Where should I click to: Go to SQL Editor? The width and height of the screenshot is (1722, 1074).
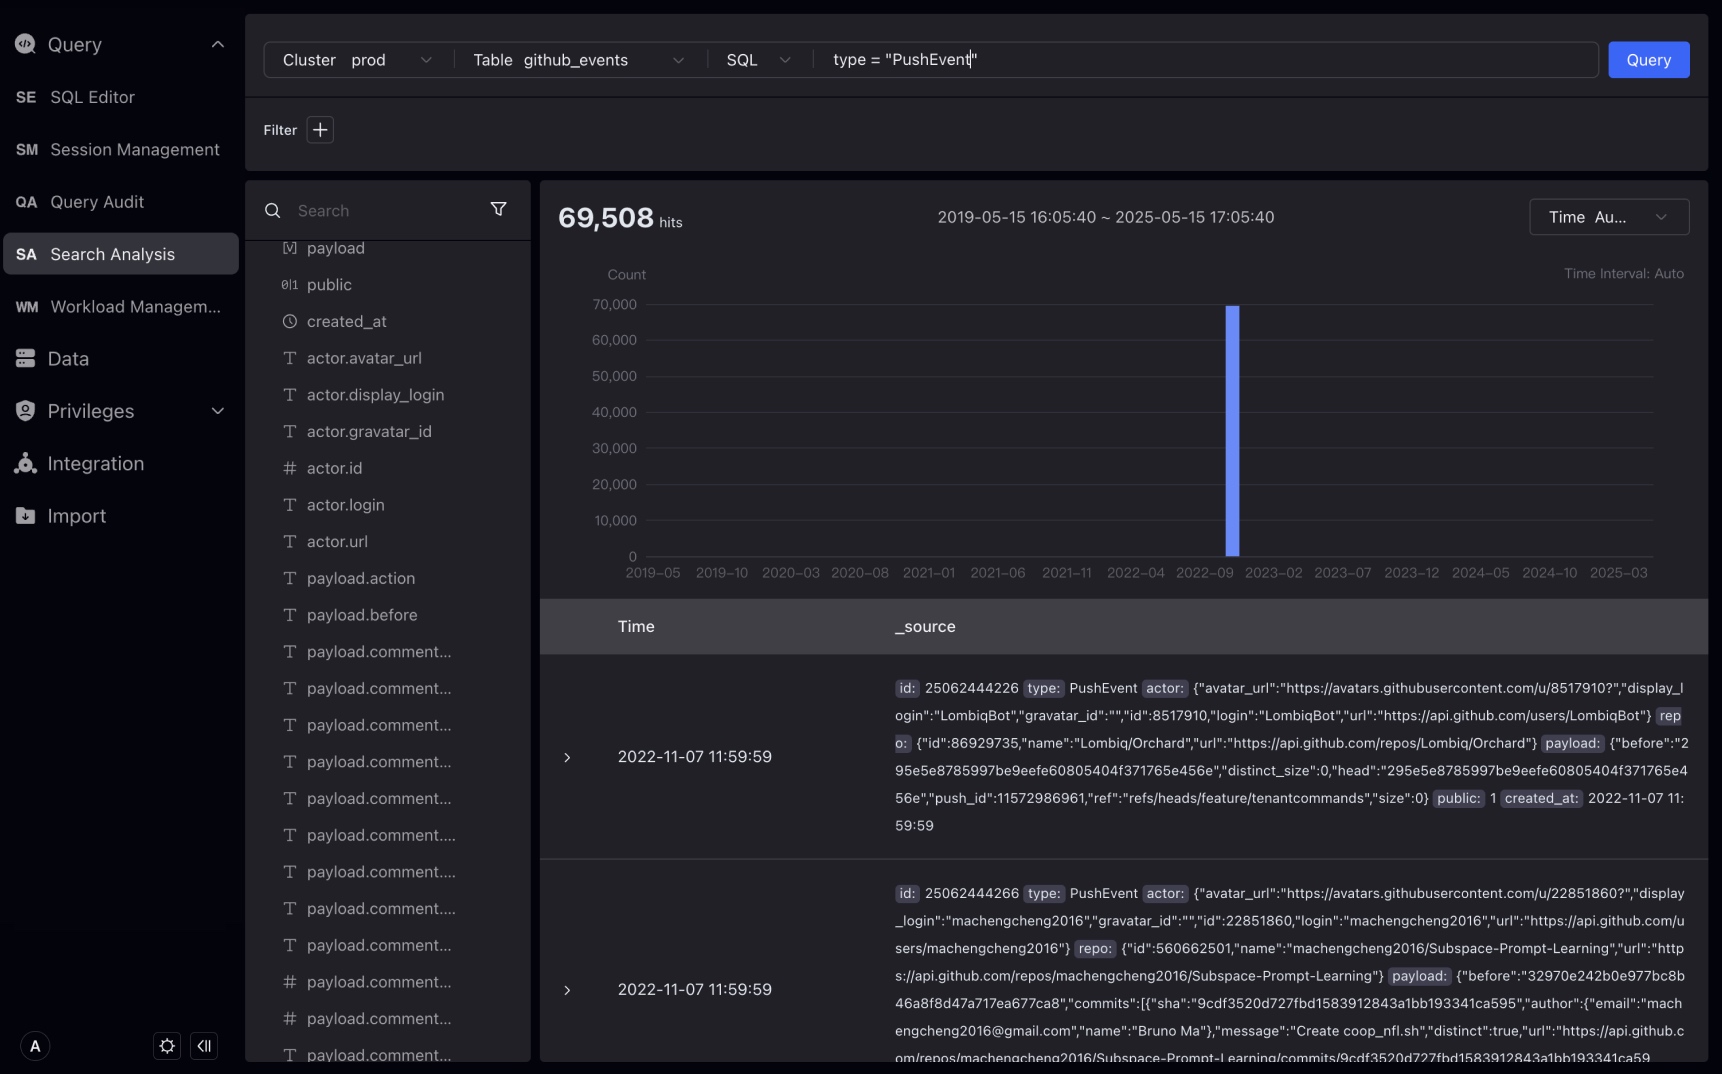[x=92, y=97]
